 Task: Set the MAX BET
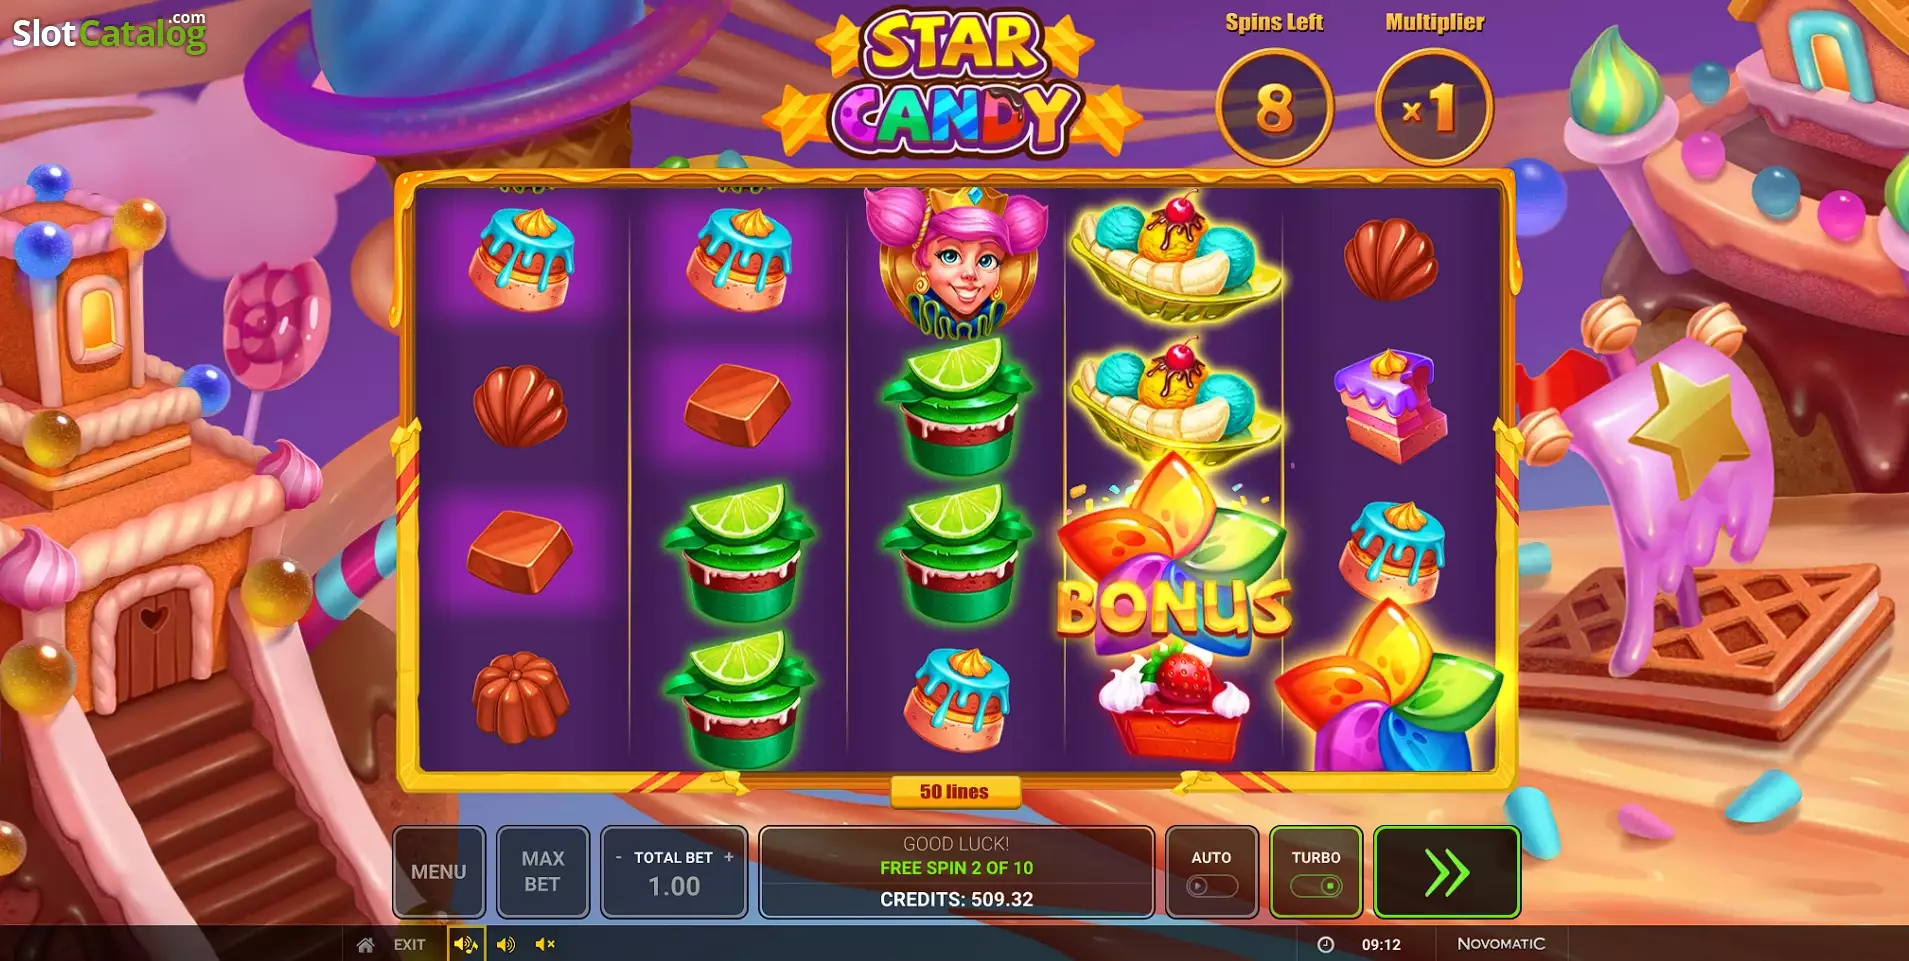coord(543,872)
